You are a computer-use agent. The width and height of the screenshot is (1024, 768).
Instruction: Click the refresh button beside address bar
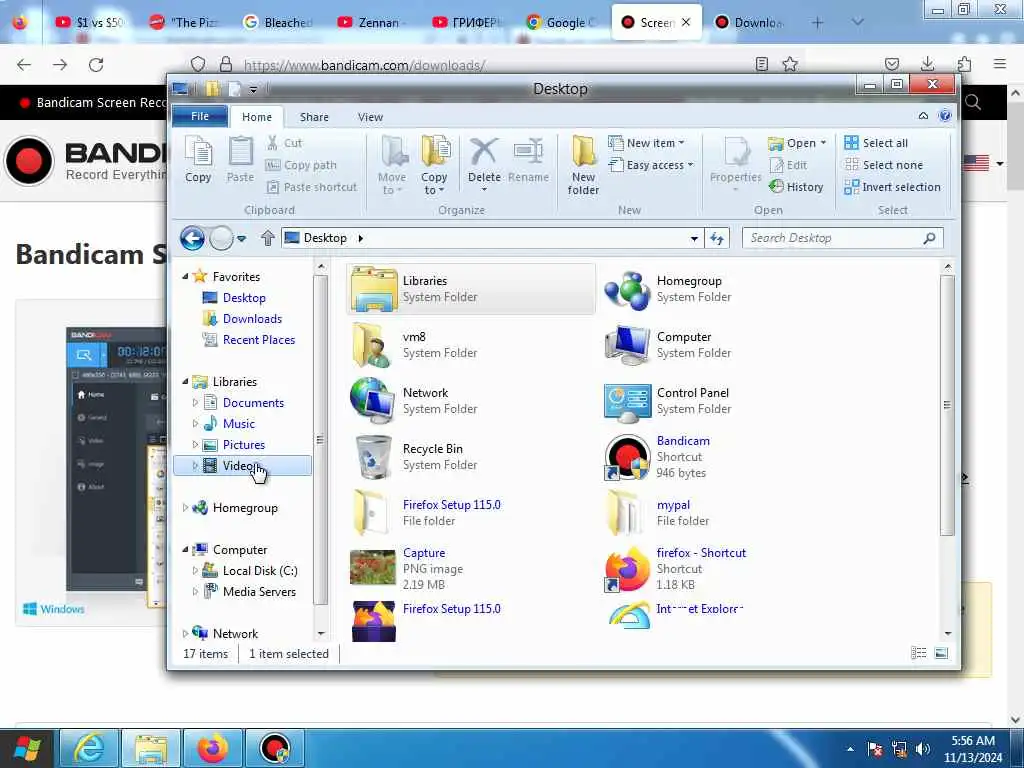click(x=717, y=238)
